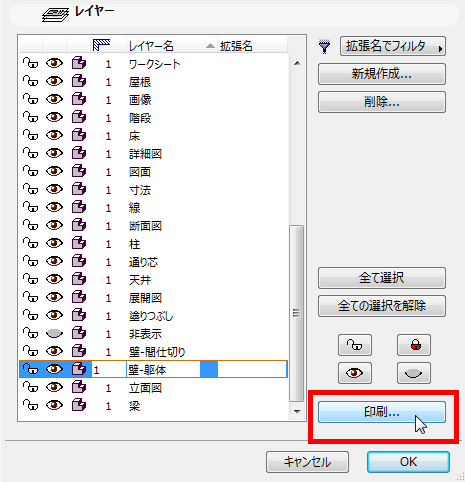Image resolution: width=465 pixels, height=482 pixels.
Task: Toggle visibility of 寸法 layer
Action: [x=54, y=189]
